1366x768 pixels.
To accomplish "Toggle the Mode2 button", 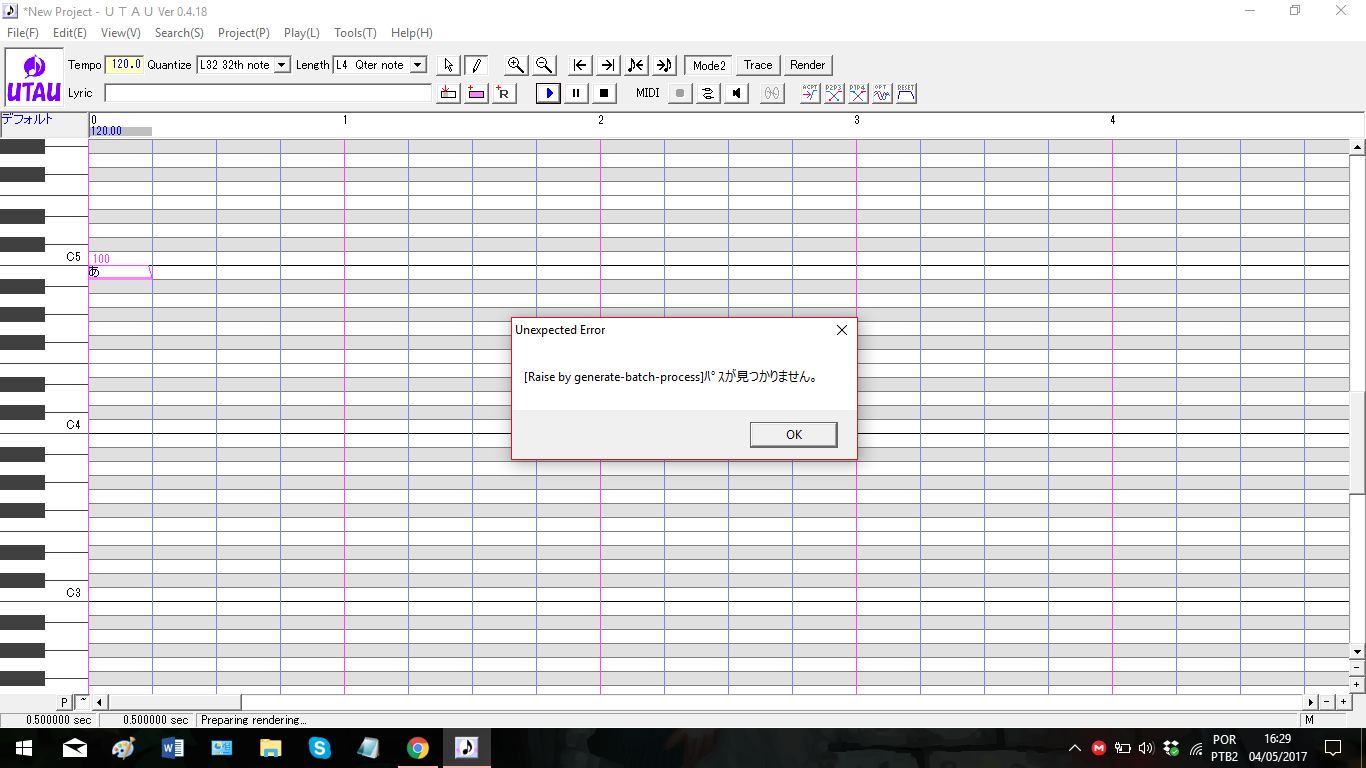I will 709,65.
